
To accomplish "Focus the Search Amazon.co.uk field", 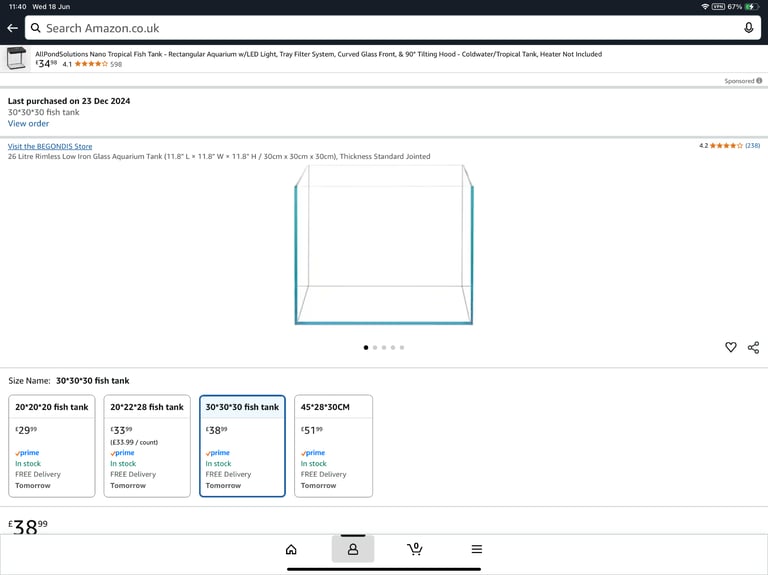I will click(x=393, y=28).
